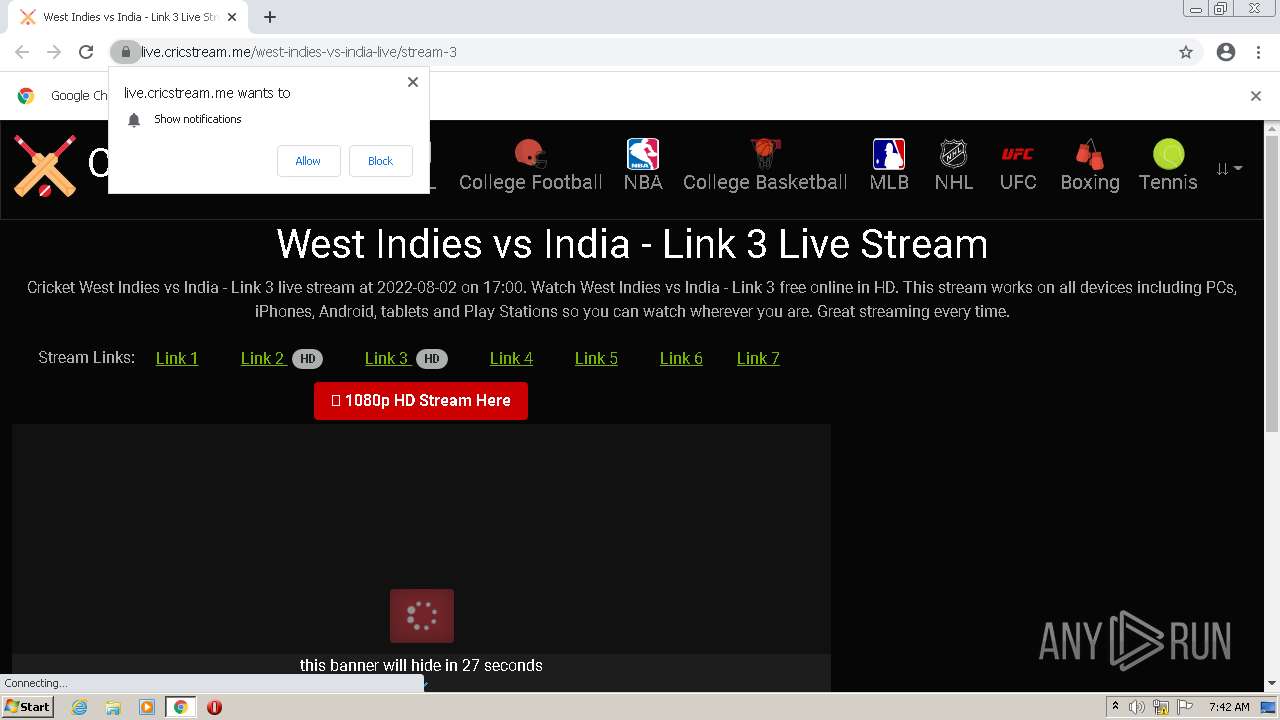Open NHL category
The width and height of the screenshot is (1280, 720).
pyautogui.click(x=954, y=165)
